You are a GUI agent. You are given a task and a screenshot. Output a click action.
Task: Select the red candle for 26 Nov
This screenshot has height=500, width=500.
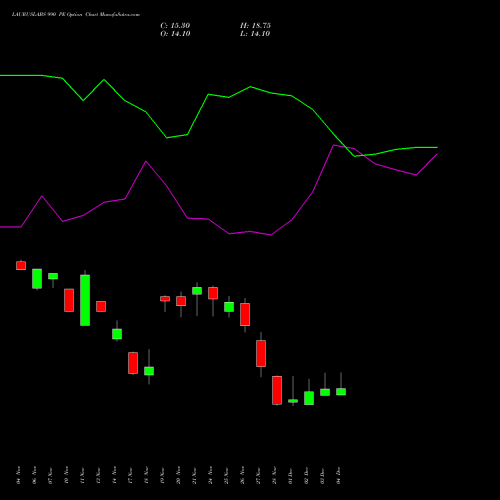tap(245, 314)
